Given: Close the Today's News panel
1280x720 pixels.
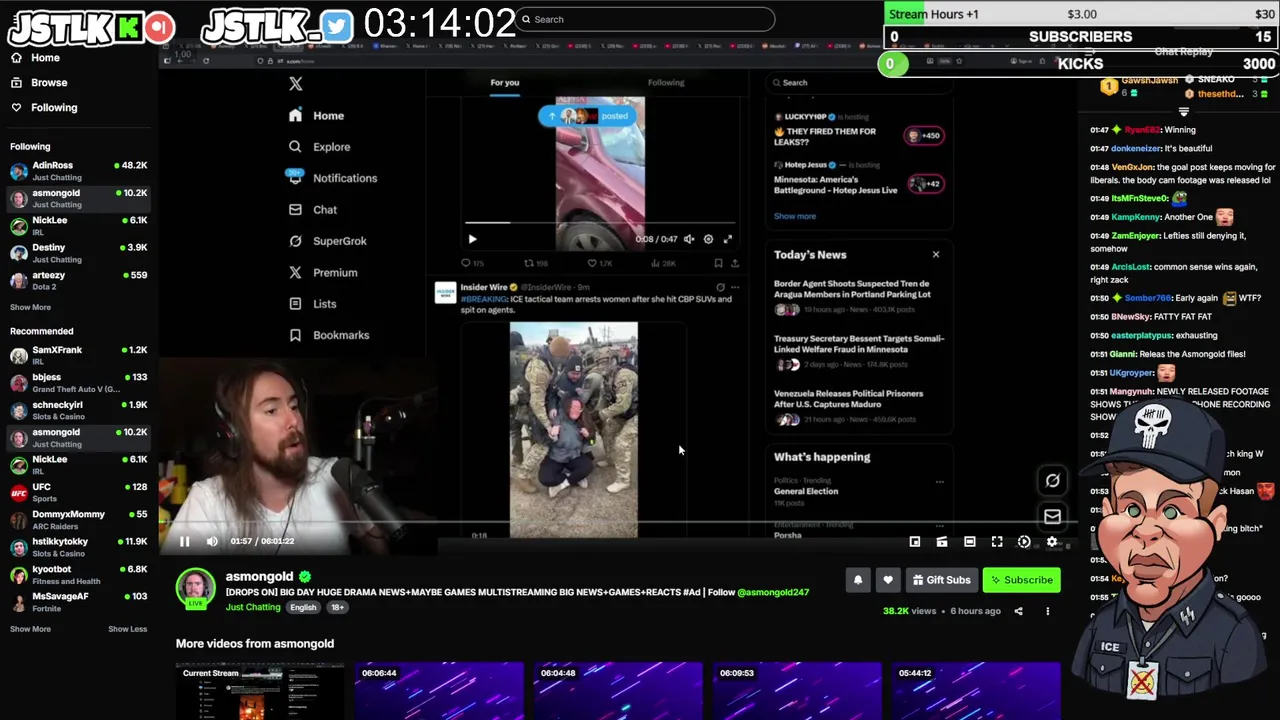Looking at the screenshot, I should point(936,255).
